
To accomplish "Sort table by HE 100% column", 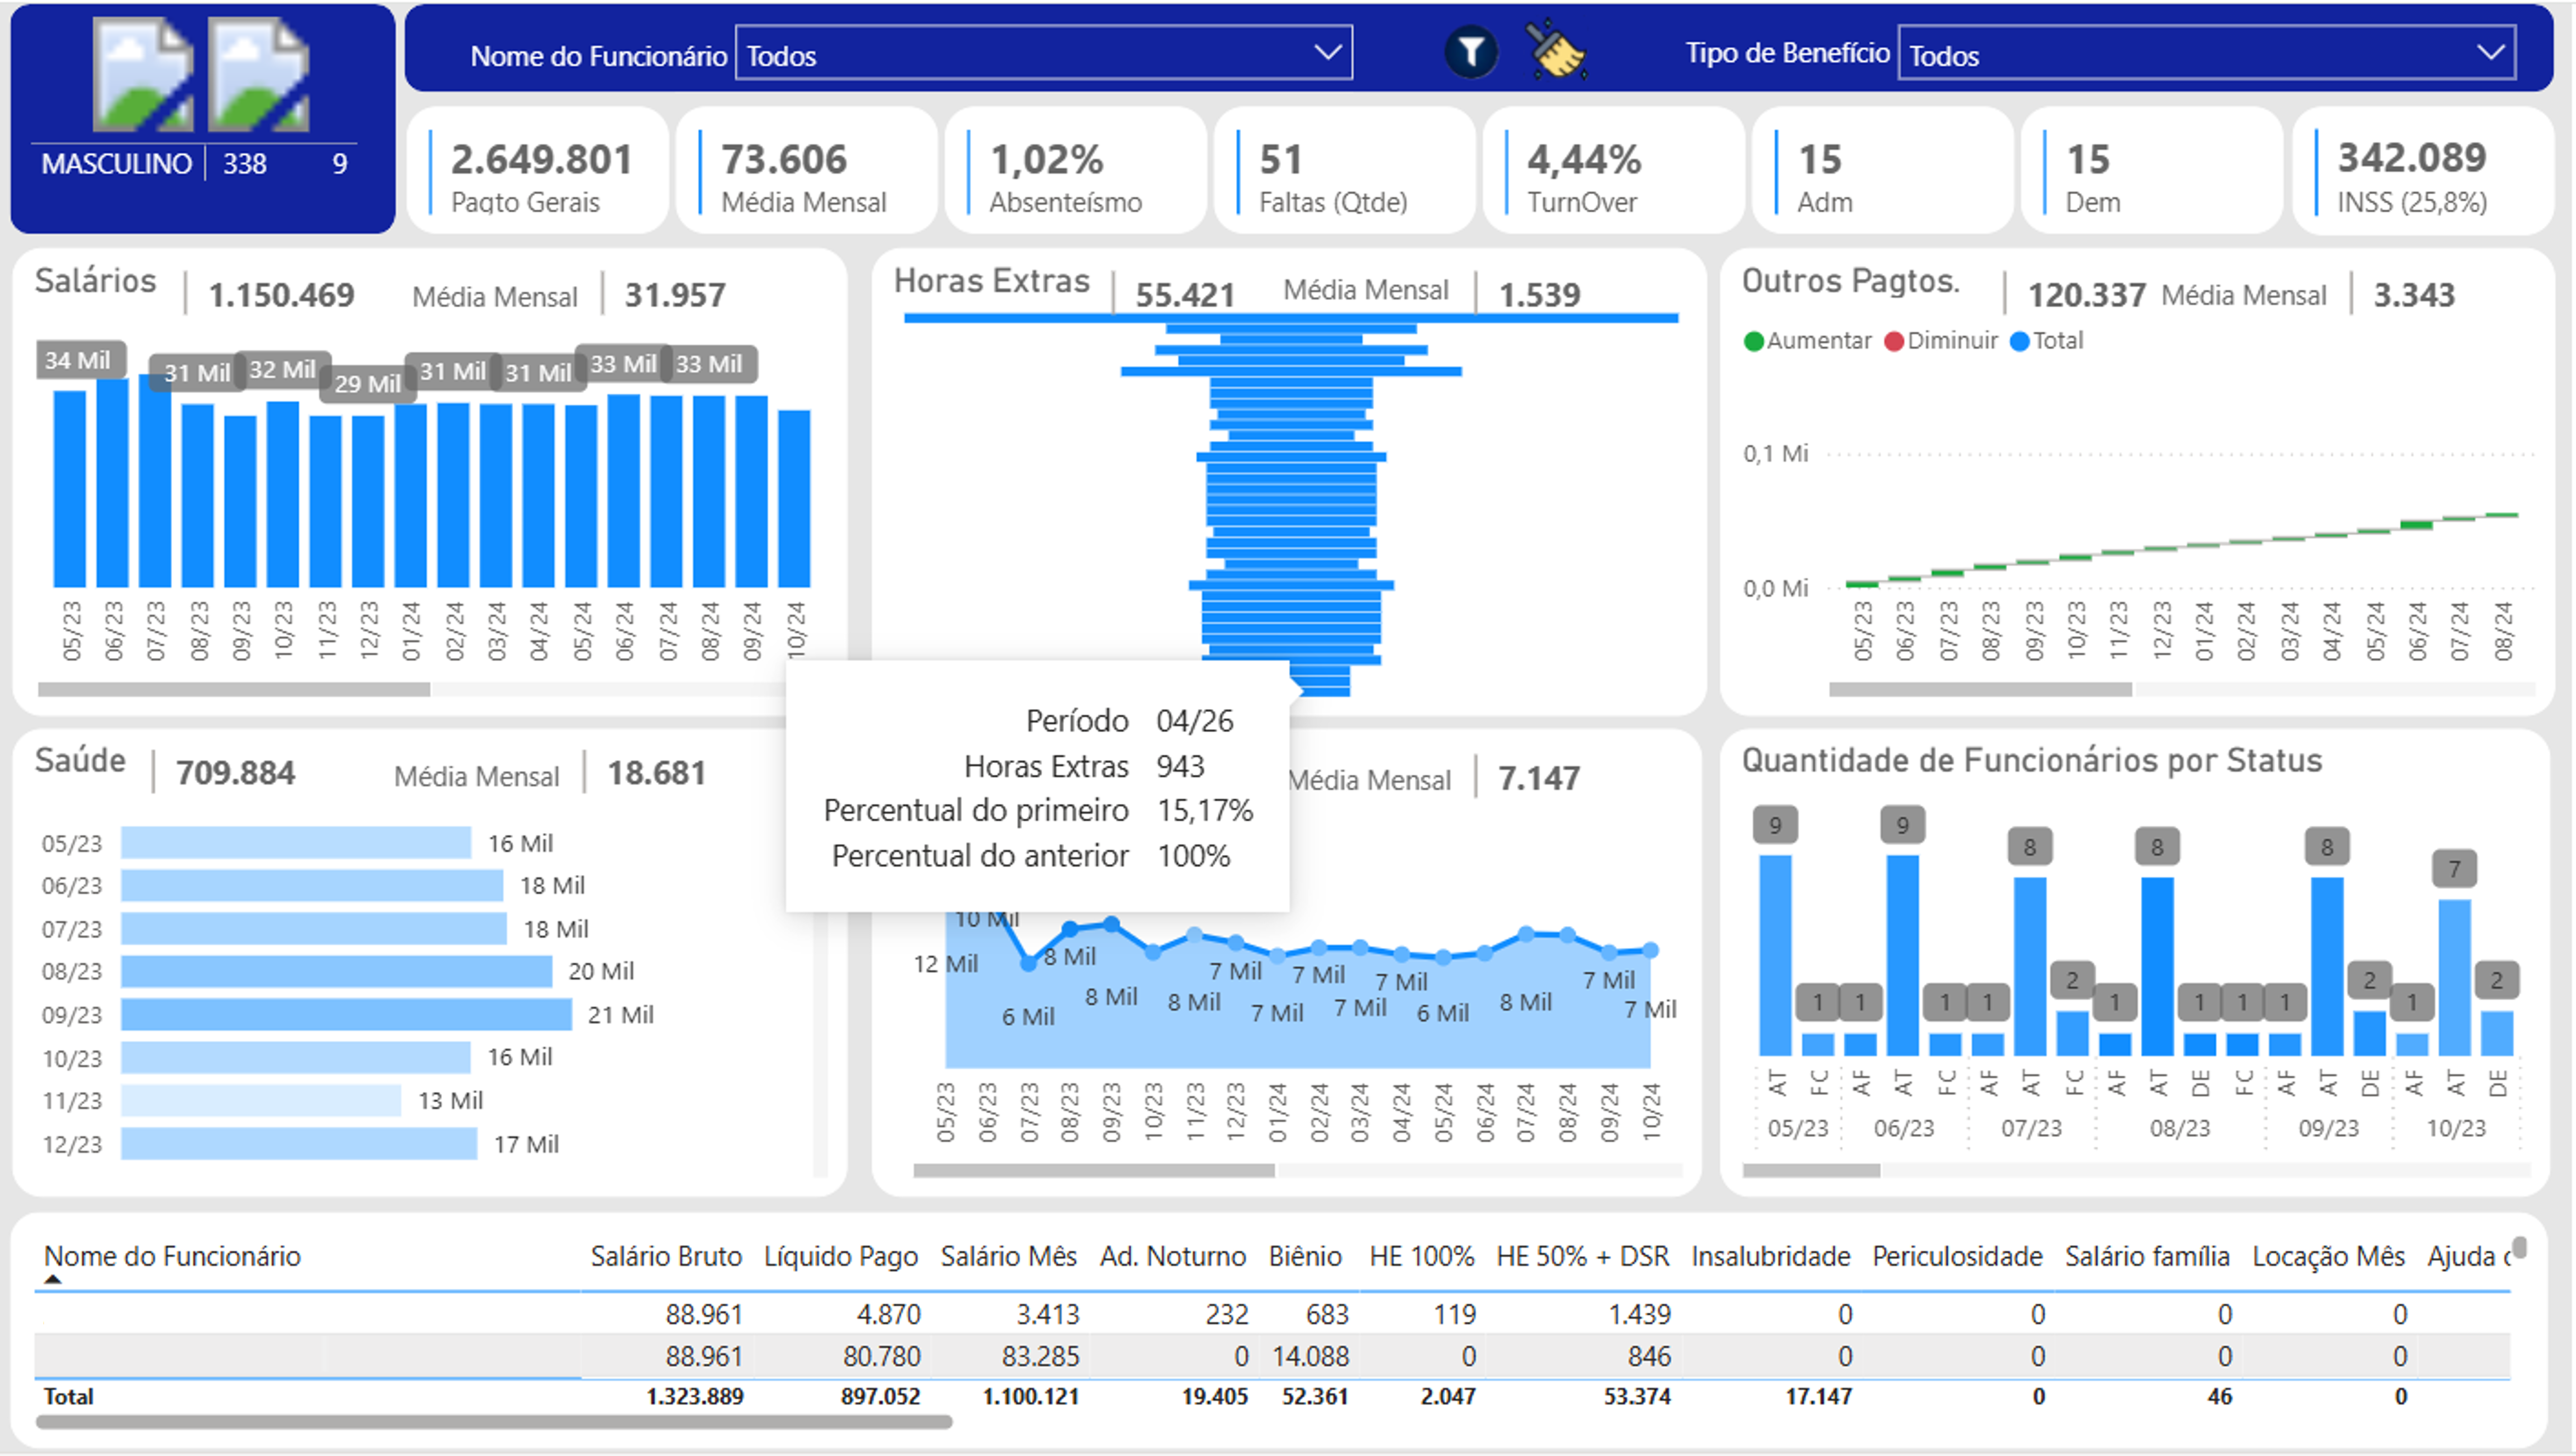I will pos(1422,1256).
